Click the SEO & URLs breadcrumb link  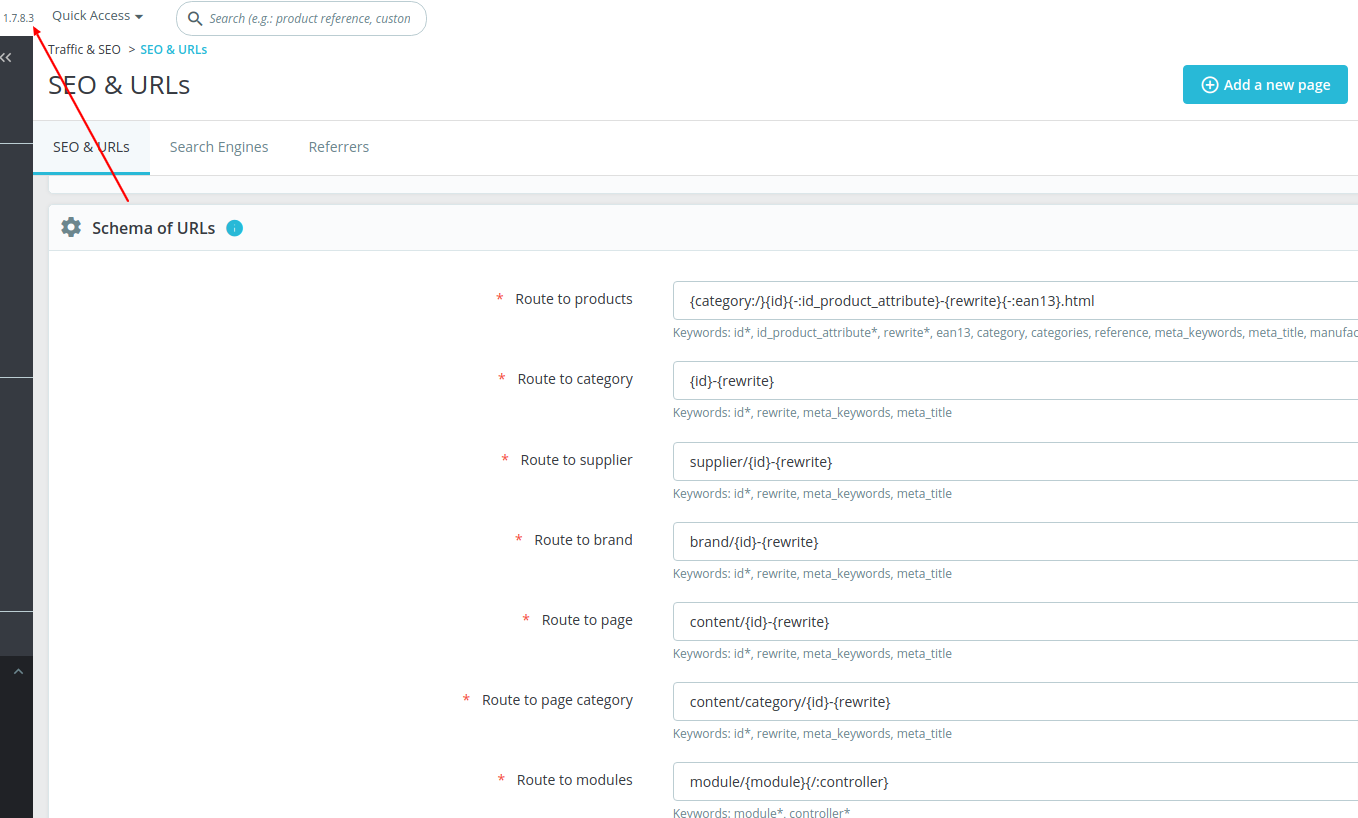174,49
